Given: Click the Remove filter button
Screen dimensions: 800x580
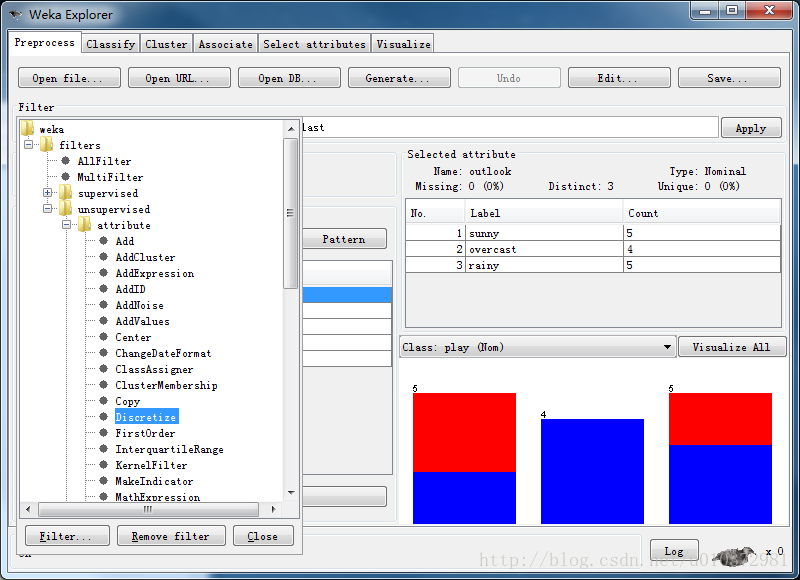Looking at the screenshot, I should 171,536.
